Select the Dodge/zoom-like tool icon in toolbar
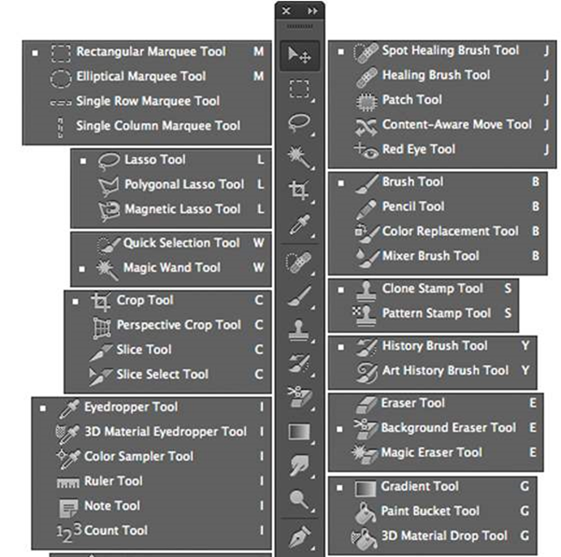The height and width of the screenshot is (557, 561). pyautogui.click(x=299, y=499)
